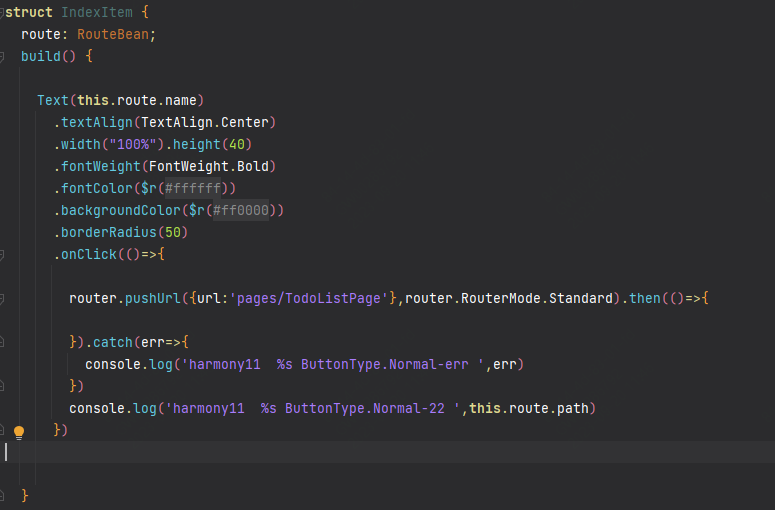Click the number 40 in height
The height and width of the screenshot is (510, 775).
237,144
